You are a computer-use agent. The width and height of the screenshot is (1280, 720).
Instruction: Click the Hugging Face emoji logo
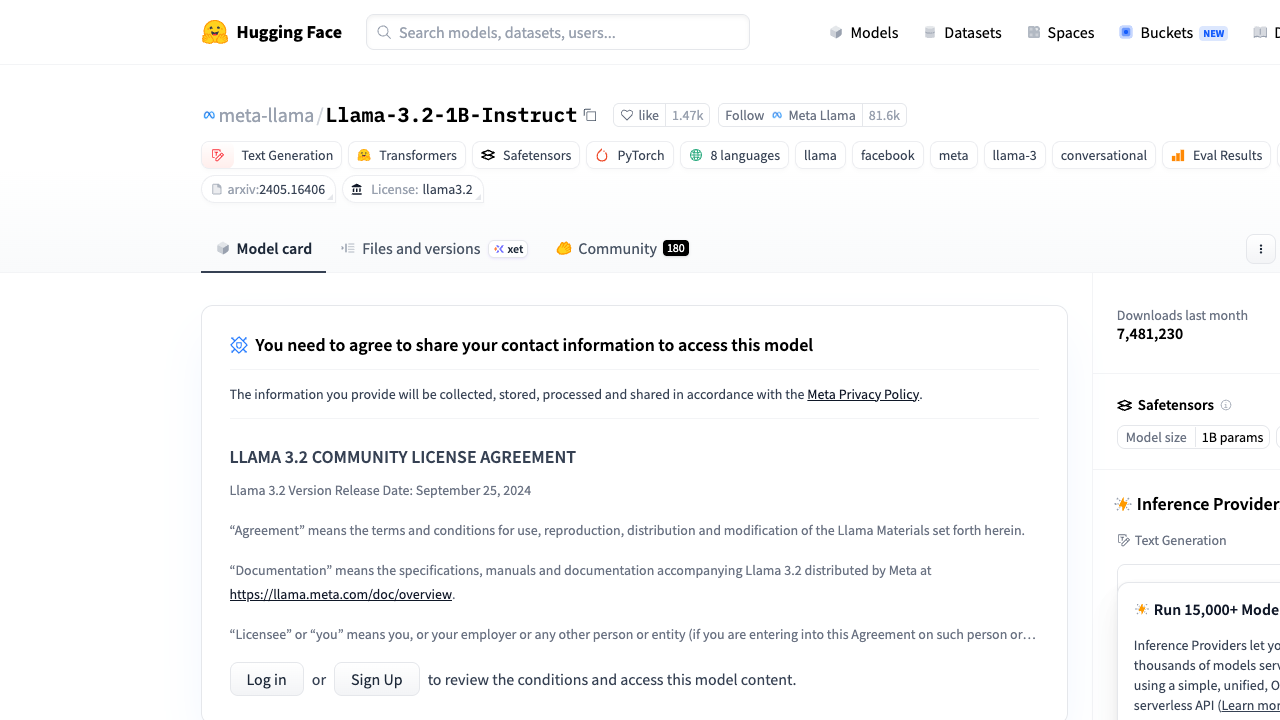tap(215, 32)
